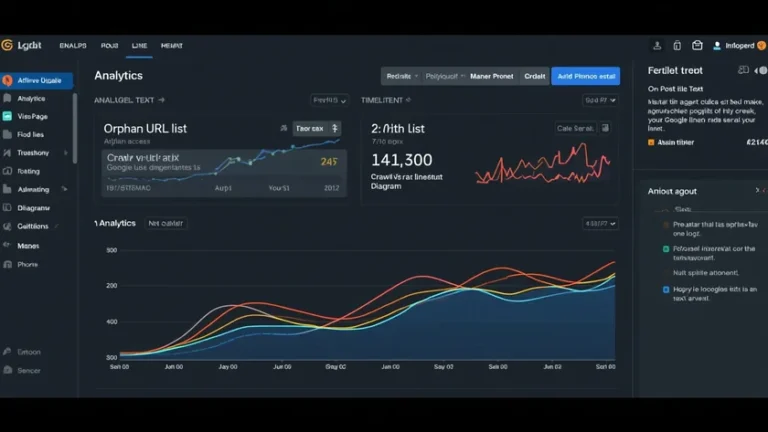This screenshot has height=432, width=768.
Task: Expand the Troeshony sidebar item arrow
Action: [x=66, y=153]
